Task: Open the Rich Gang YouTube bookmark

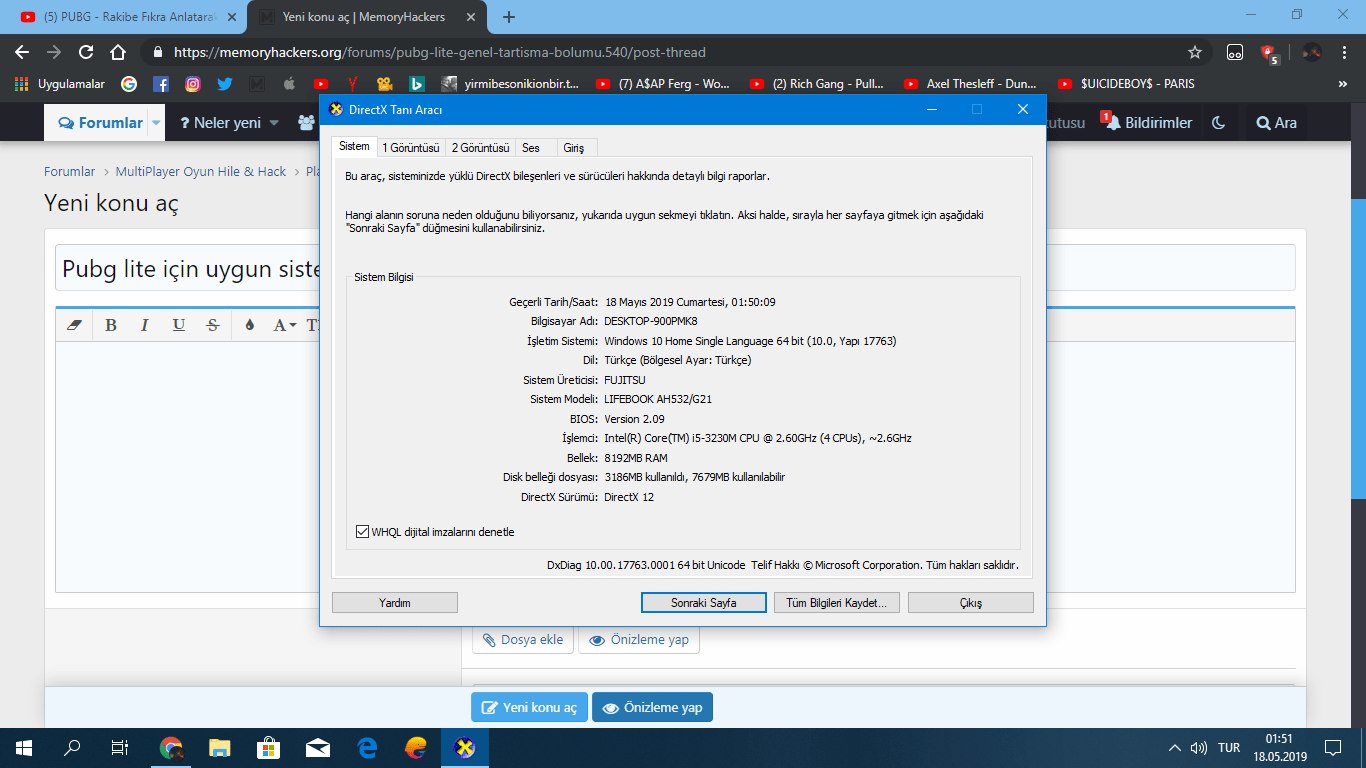Action: pyautogui.click(x=818, y=84)
